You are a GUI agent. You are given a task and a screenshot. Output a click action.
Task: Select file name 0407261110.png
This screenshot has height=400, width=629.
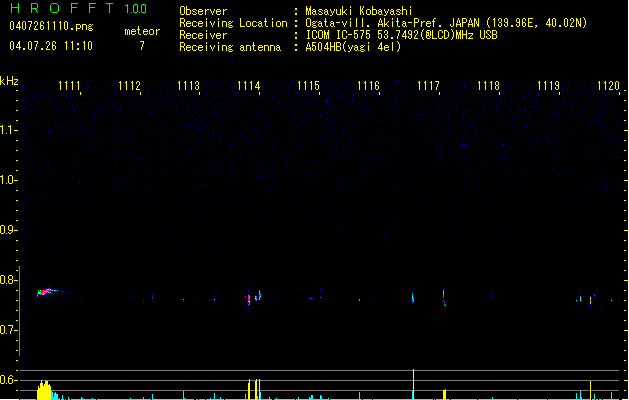coord(51,26)
